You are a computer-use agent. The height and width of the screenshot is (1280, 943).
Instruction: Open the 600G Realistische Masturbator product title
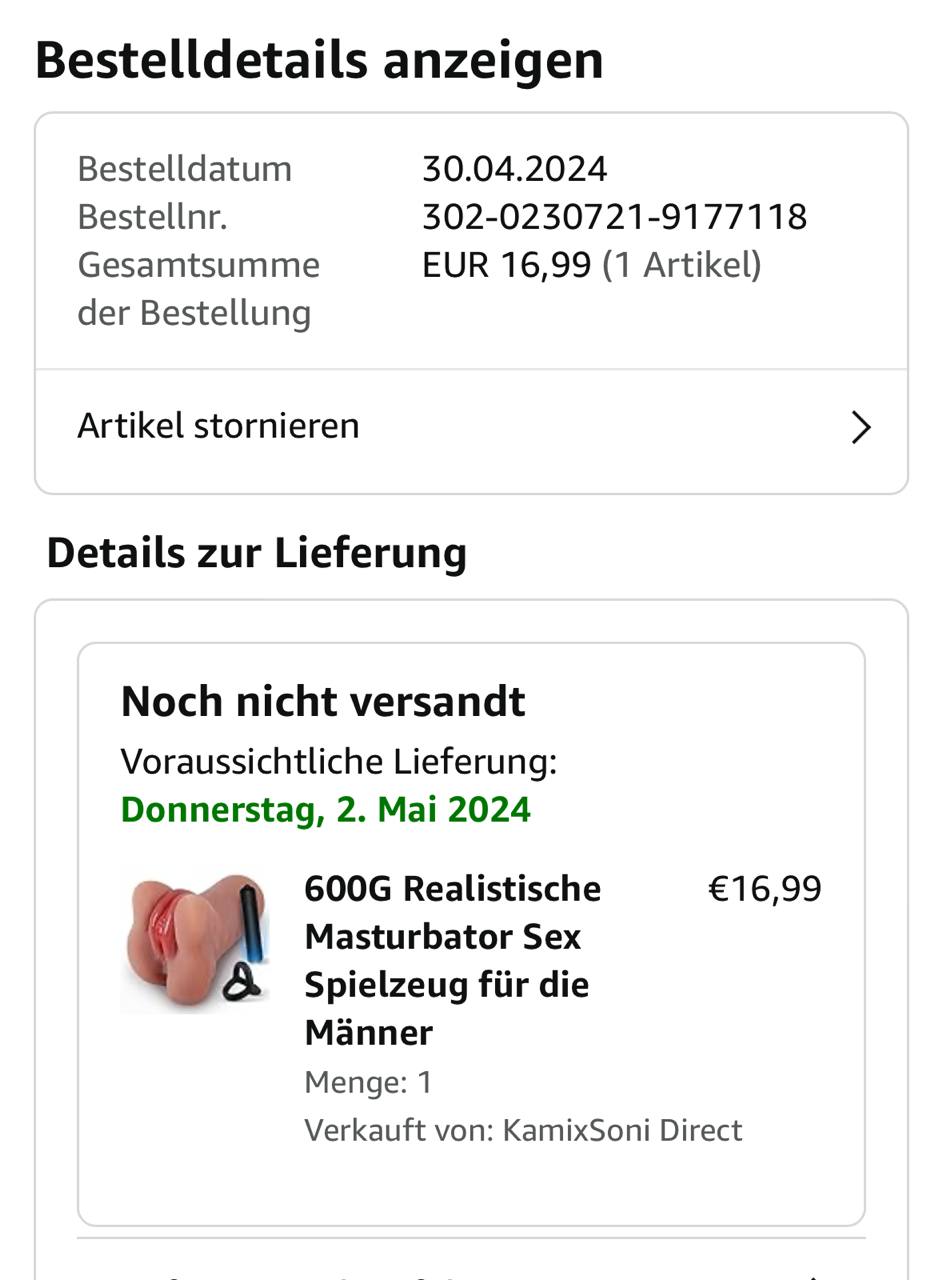coord(453,960)
